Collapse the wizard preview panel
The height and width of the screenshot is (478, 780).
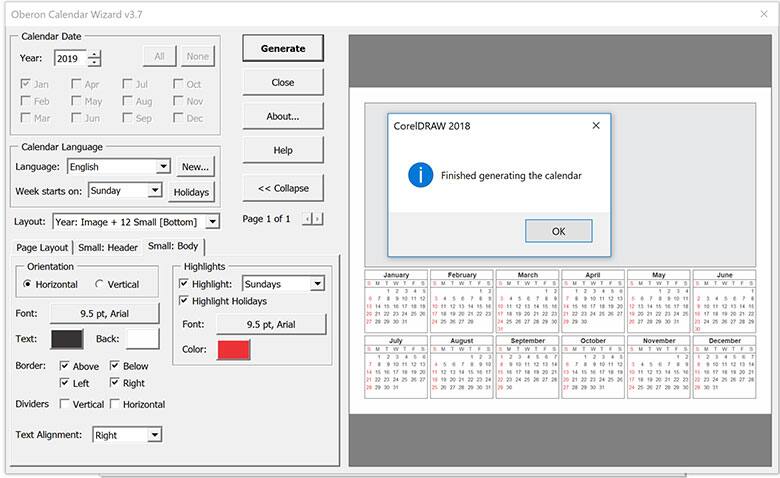[x=283, y=188]
